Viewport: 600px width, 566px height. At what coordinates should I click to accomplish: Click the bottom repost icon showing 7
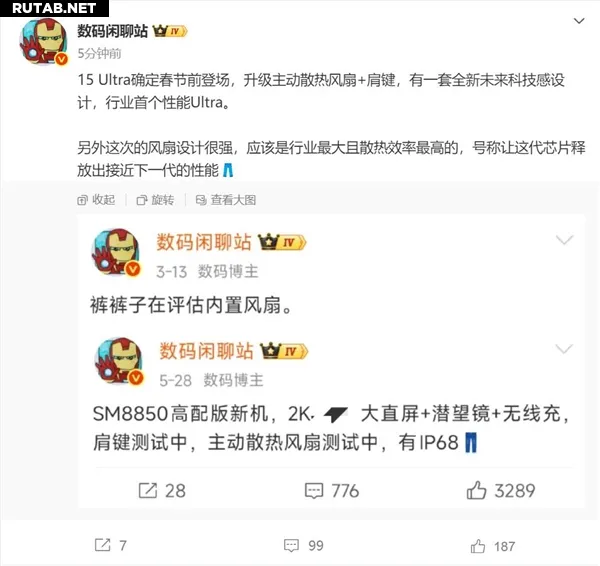click(111, 545)
